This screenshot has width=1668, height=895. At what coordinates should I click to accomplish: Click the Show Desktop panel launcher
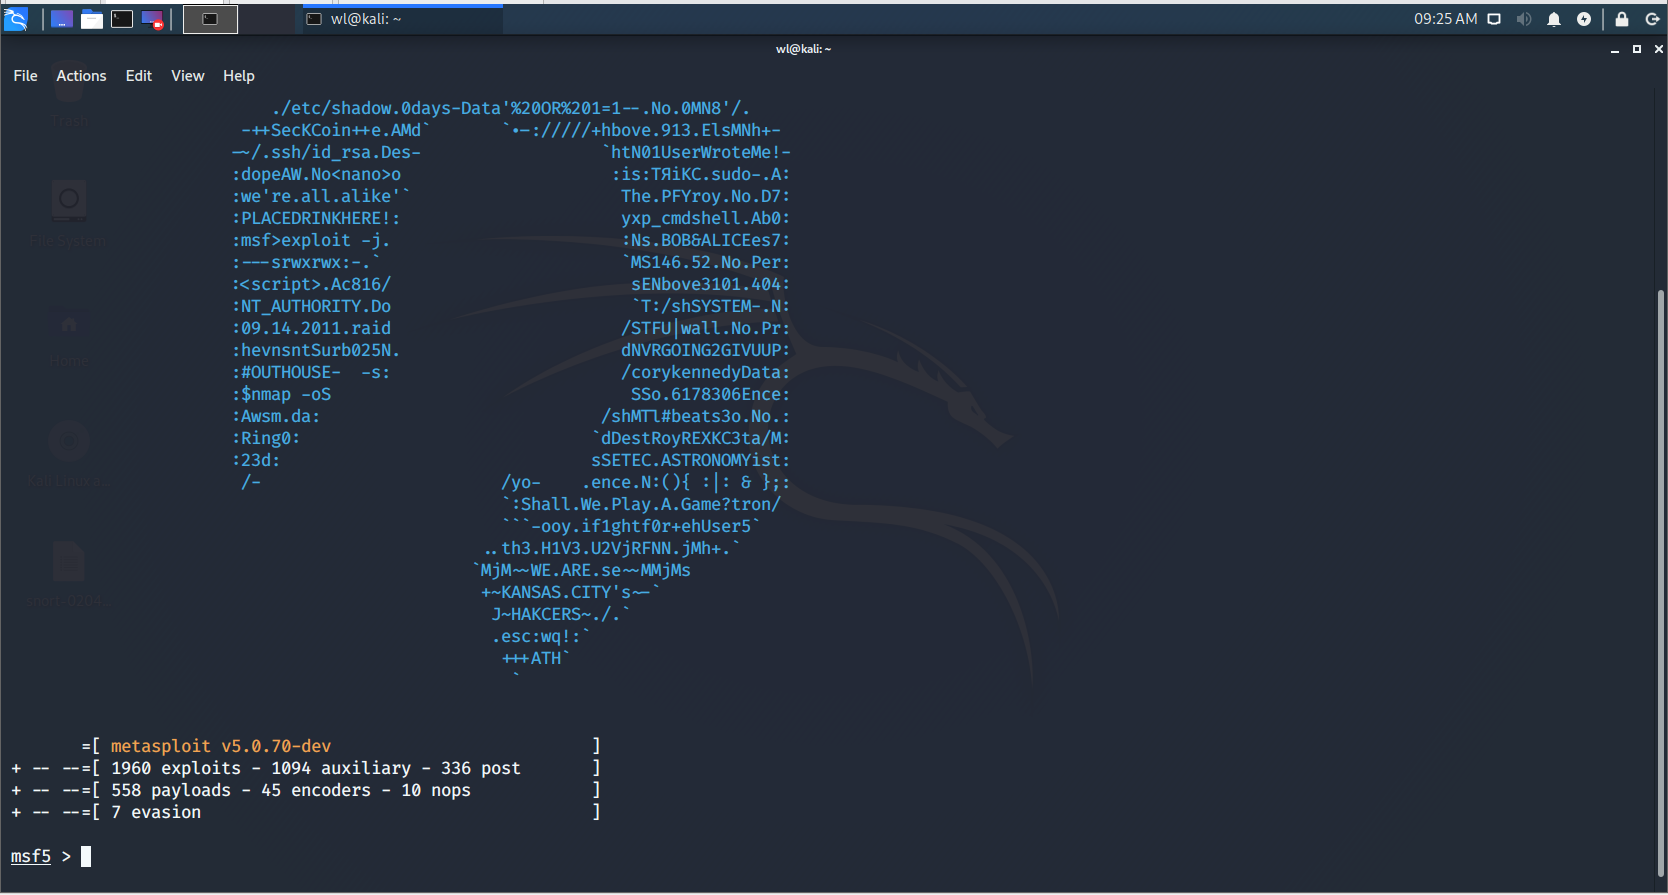point(62,19)
